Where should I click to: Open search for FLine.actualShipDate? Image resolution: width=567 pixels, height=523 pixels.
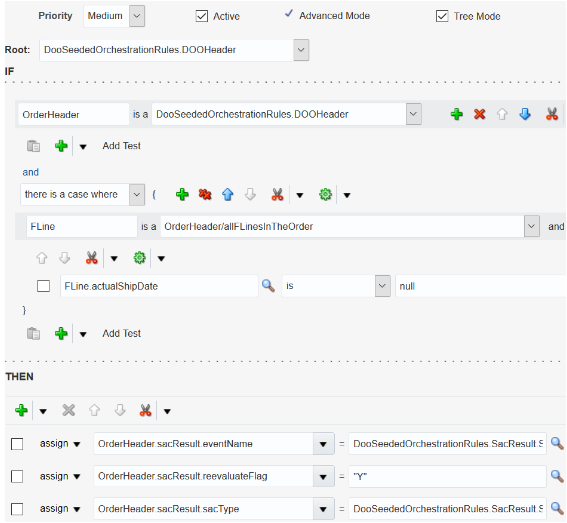268,286
